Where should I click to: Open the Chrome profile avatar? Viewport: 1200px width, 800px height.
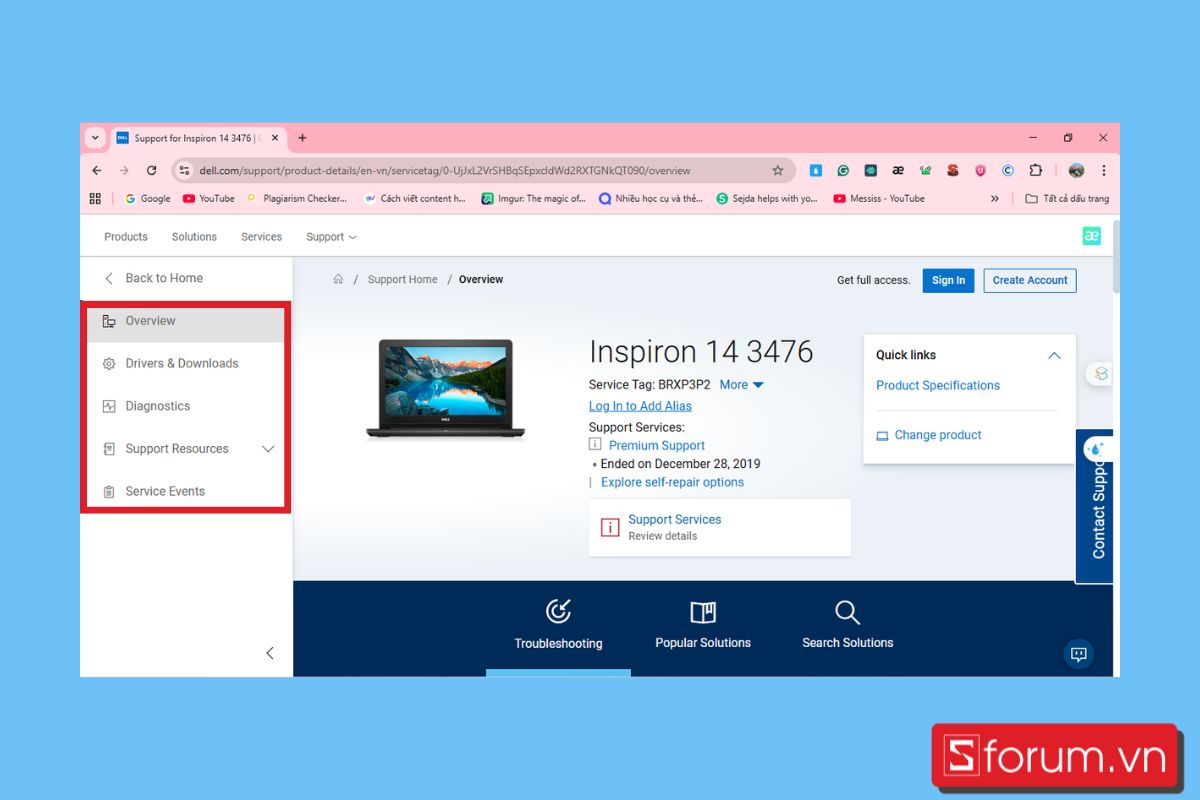tap(1076, 170)
